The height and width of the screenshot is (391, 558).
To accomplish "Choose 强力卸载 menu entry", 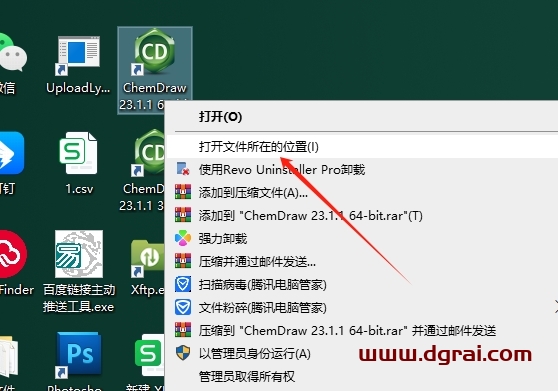I will click(362, 238).
